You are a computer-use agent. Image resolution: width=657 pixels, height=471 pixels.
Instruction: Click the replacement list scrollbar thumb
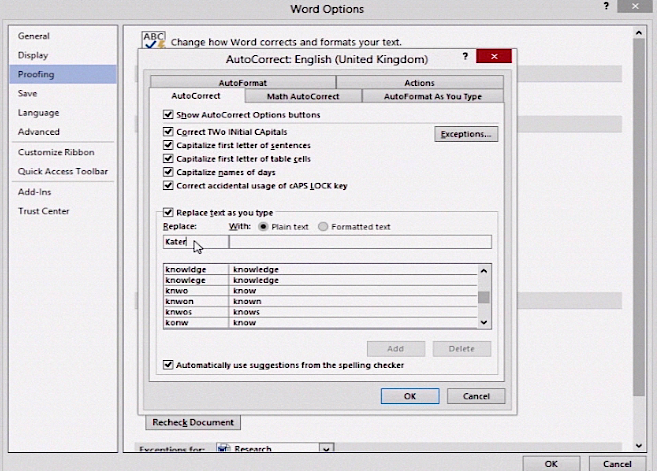tap(484, 297)
